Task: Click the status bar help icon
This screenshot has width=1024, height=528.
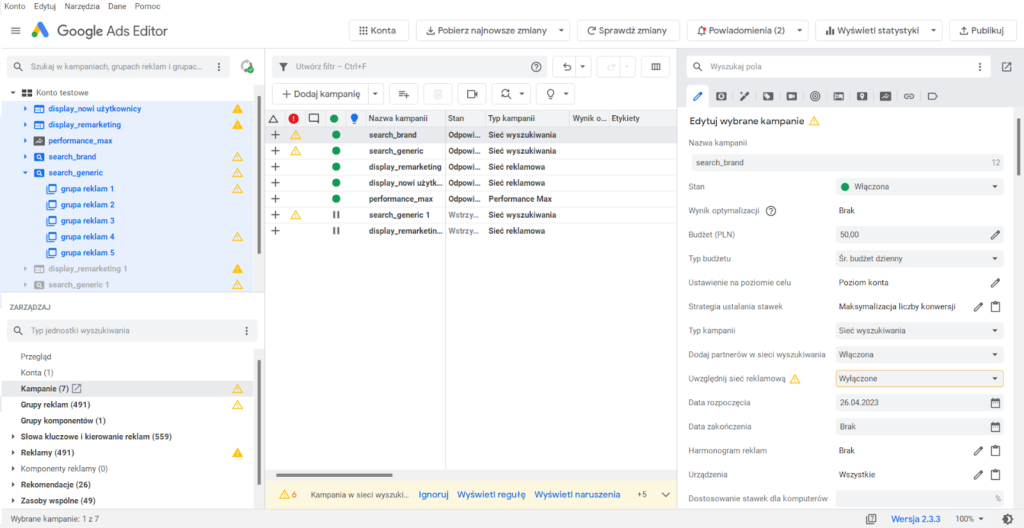Action: 871,519
